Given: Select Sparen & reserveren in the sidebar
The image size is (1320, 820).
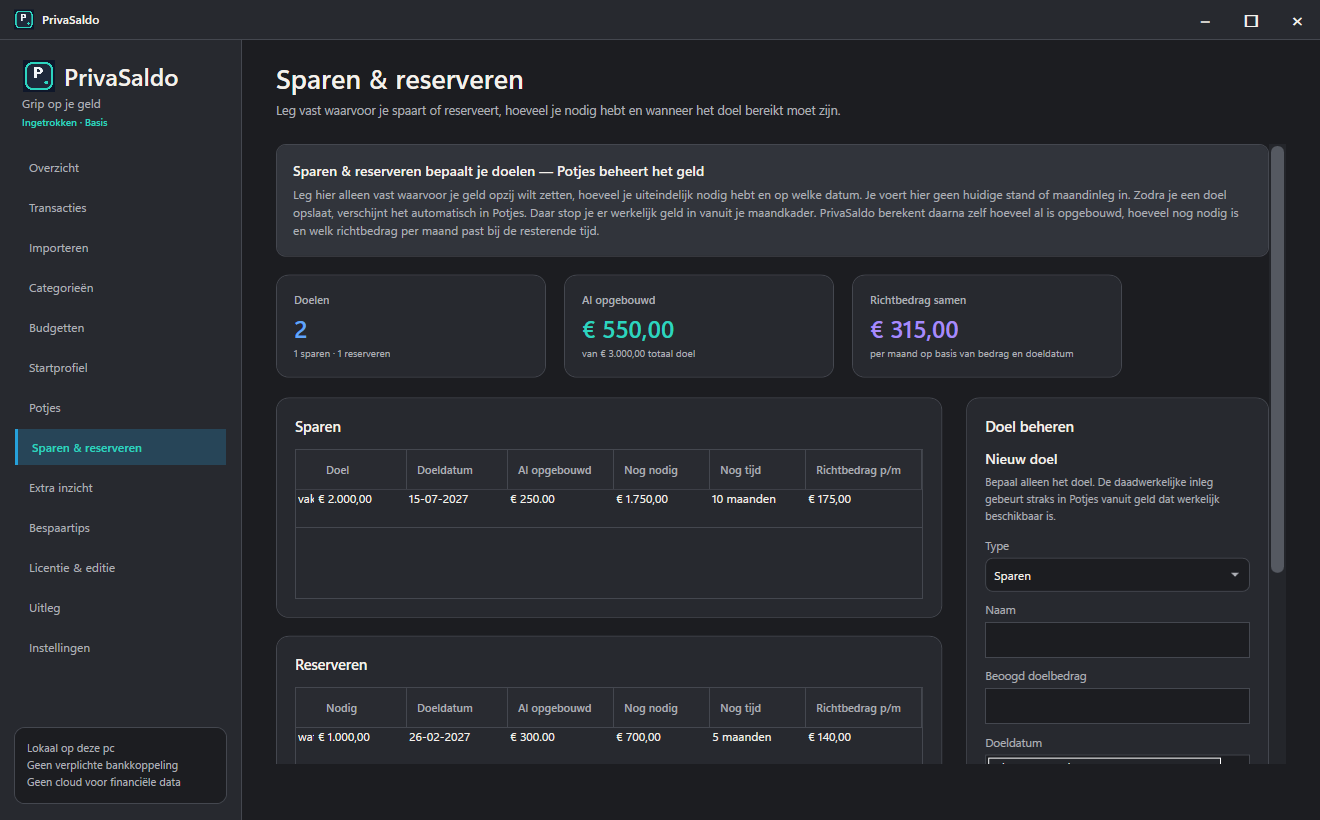Looking at the screenshot, I should 120,448.
